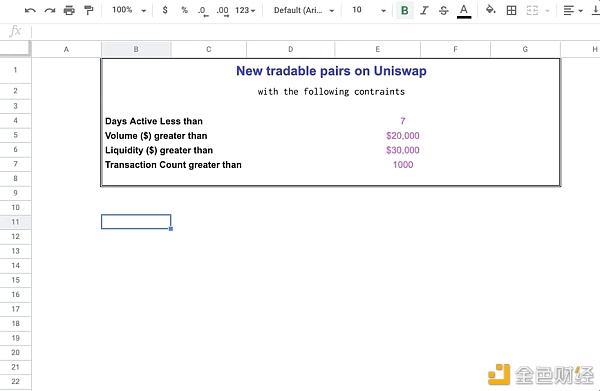Open the 123 more formats dropdown
Viewport: 600px width, 391px height.
tap(245, 10)
